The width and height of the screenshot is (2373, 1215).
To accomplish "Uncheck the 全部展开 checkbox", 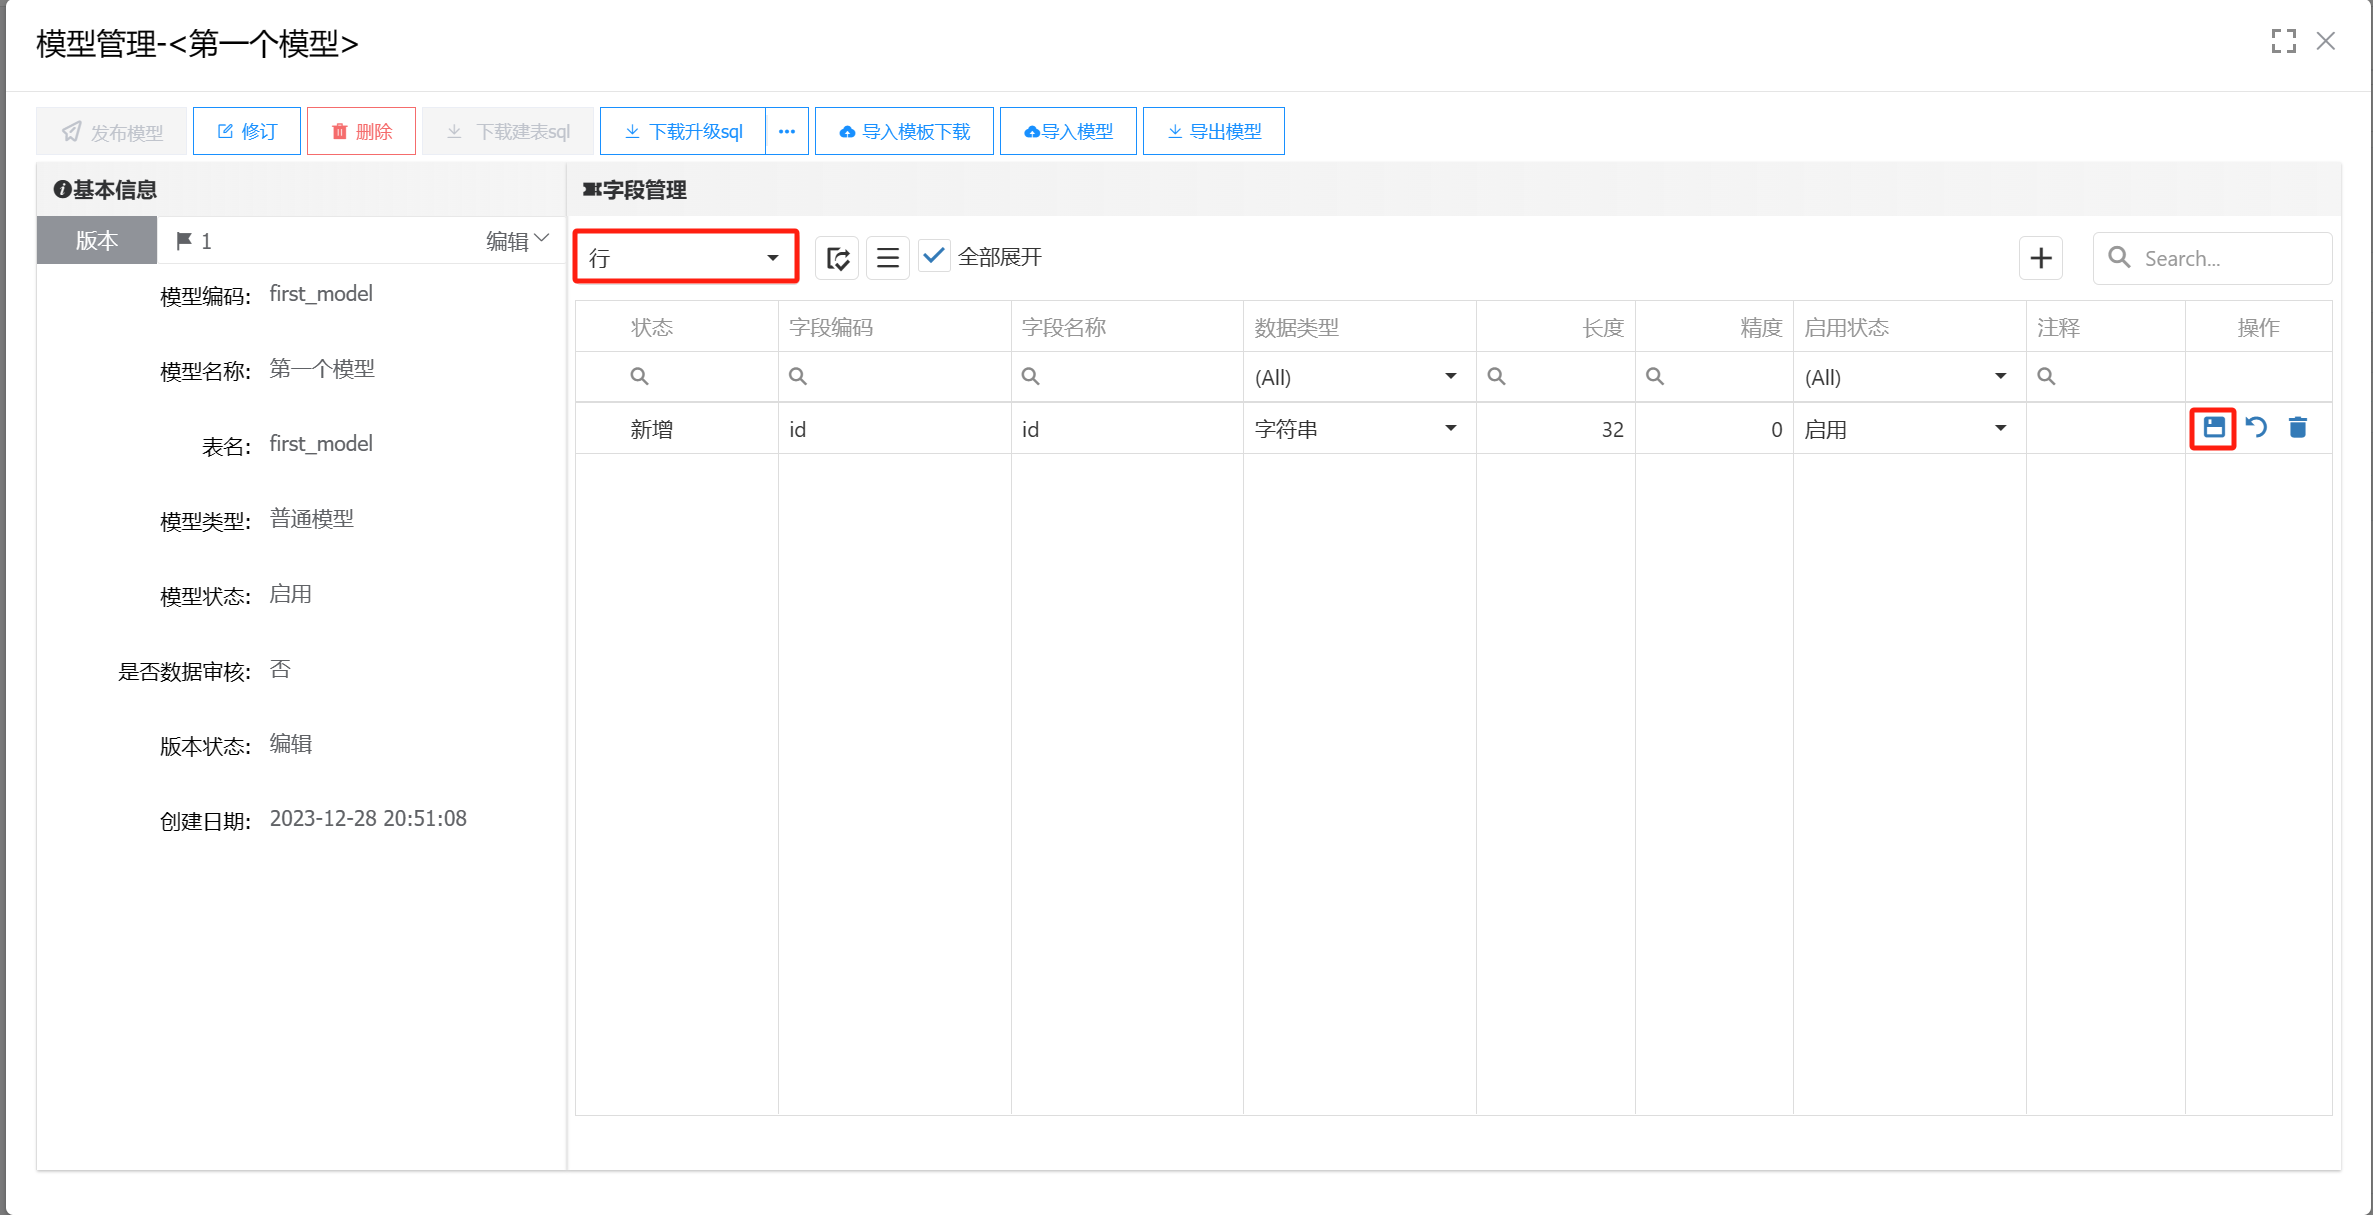I will pos(933,257).
